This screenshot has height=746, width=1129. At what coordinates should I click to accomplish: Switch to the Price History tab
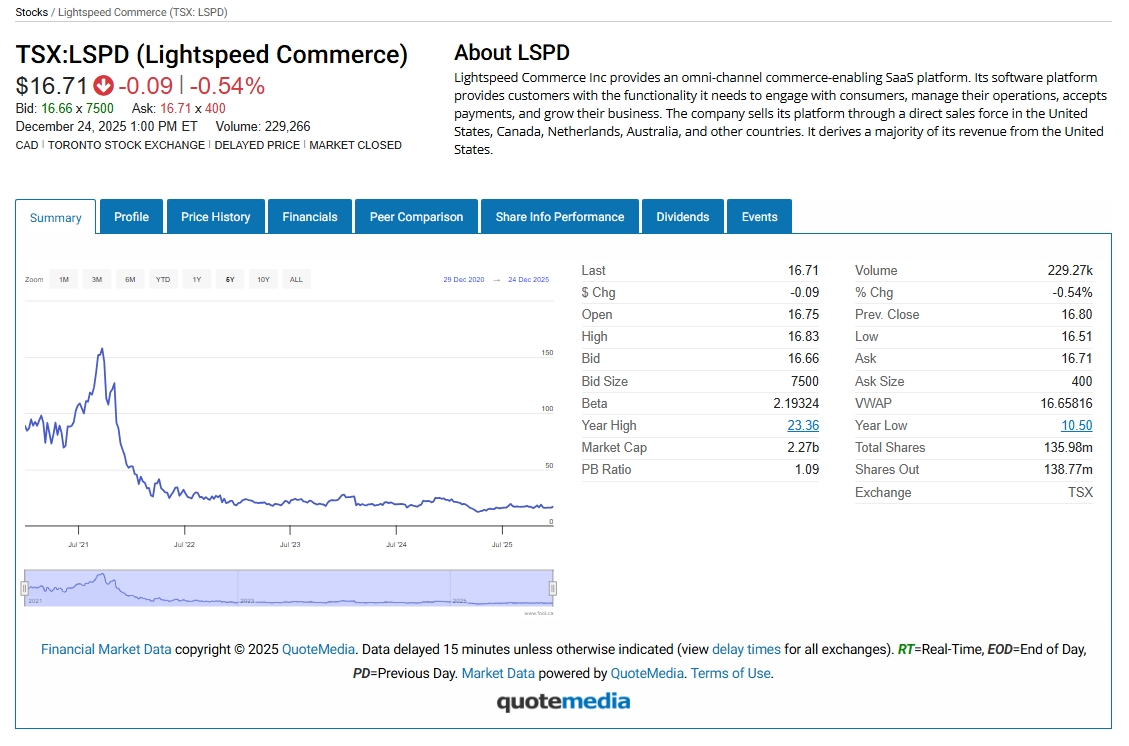click(x=215, y=217)
